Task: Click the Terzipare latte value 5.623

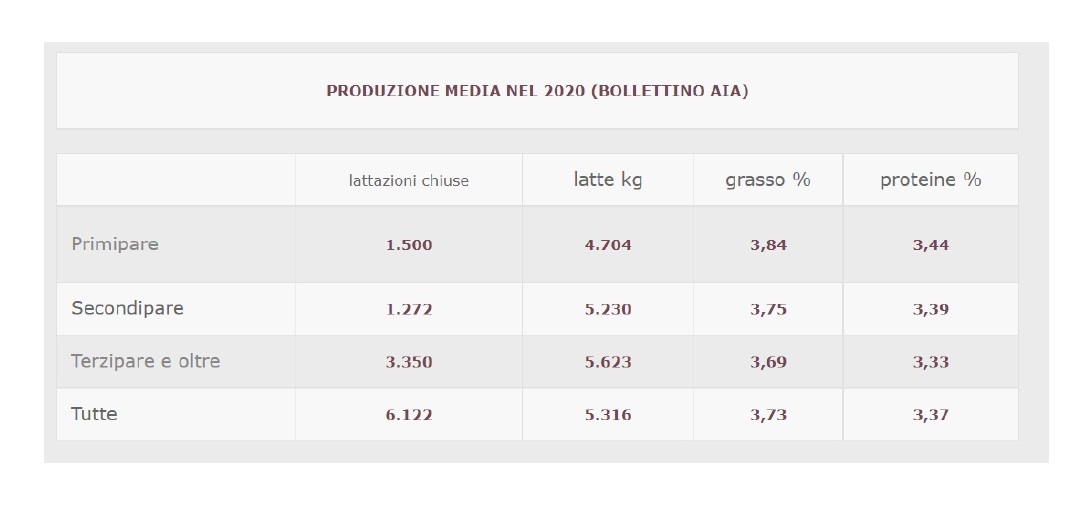Action: (x=608, y=362)
